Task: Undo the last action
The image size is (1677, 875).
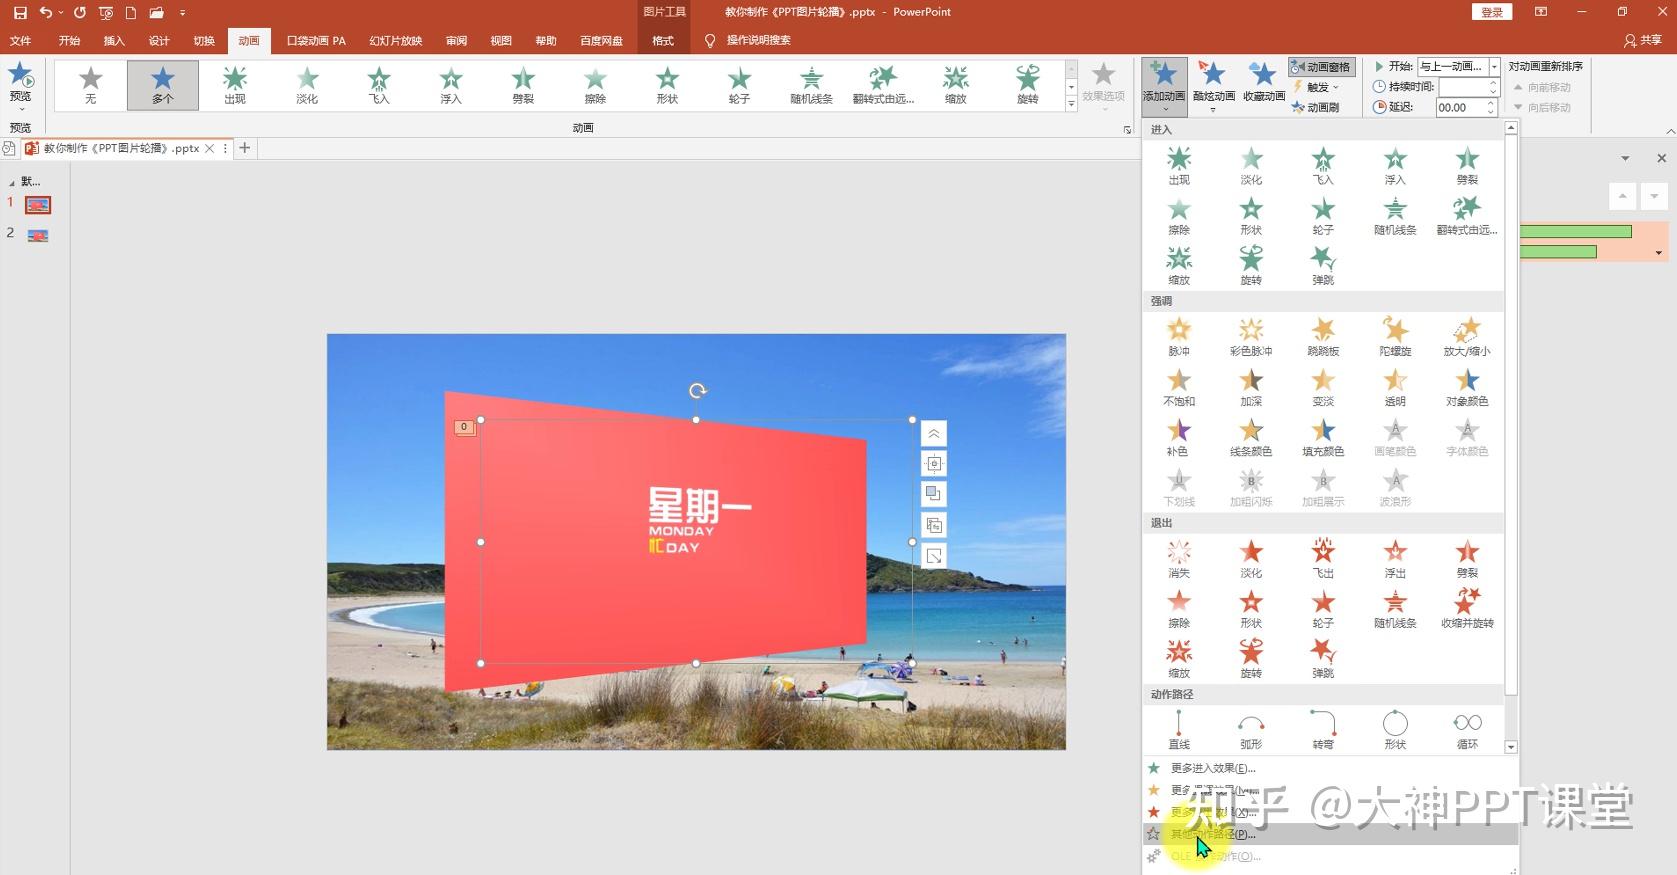Action: pyautogui.click(x=45, y=12)
